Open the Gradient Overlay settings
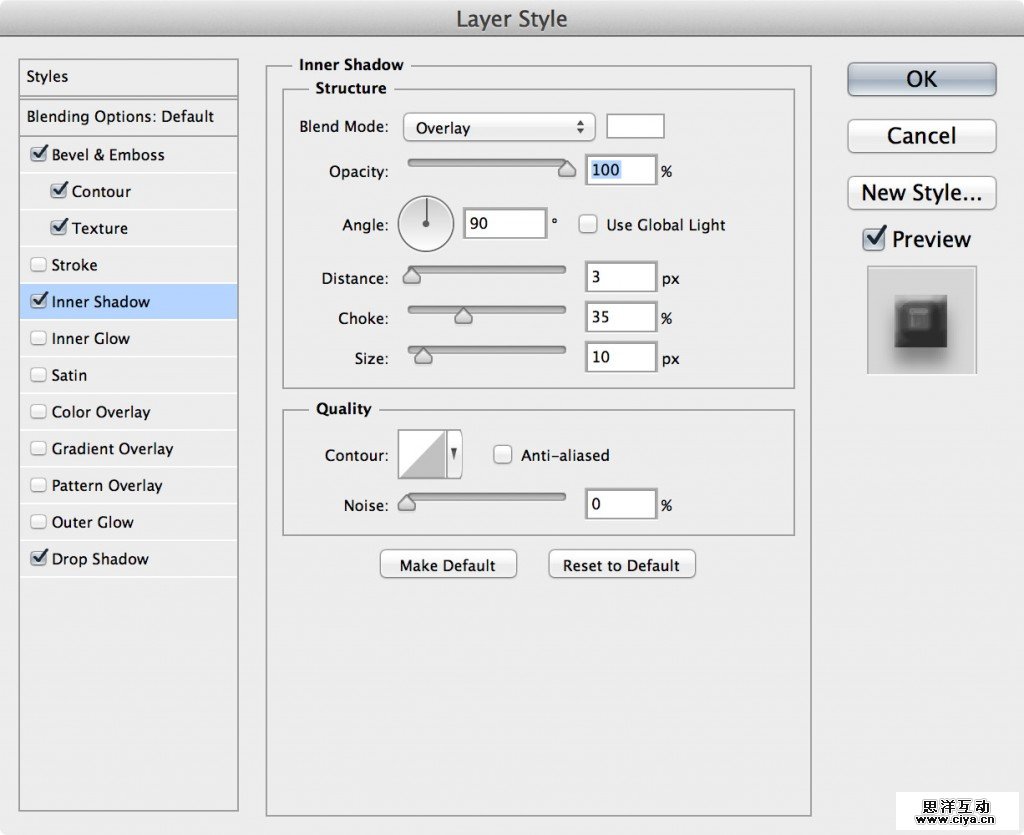Image resolution: width=1024 pixels, height=835 pixels. (112, 449)
